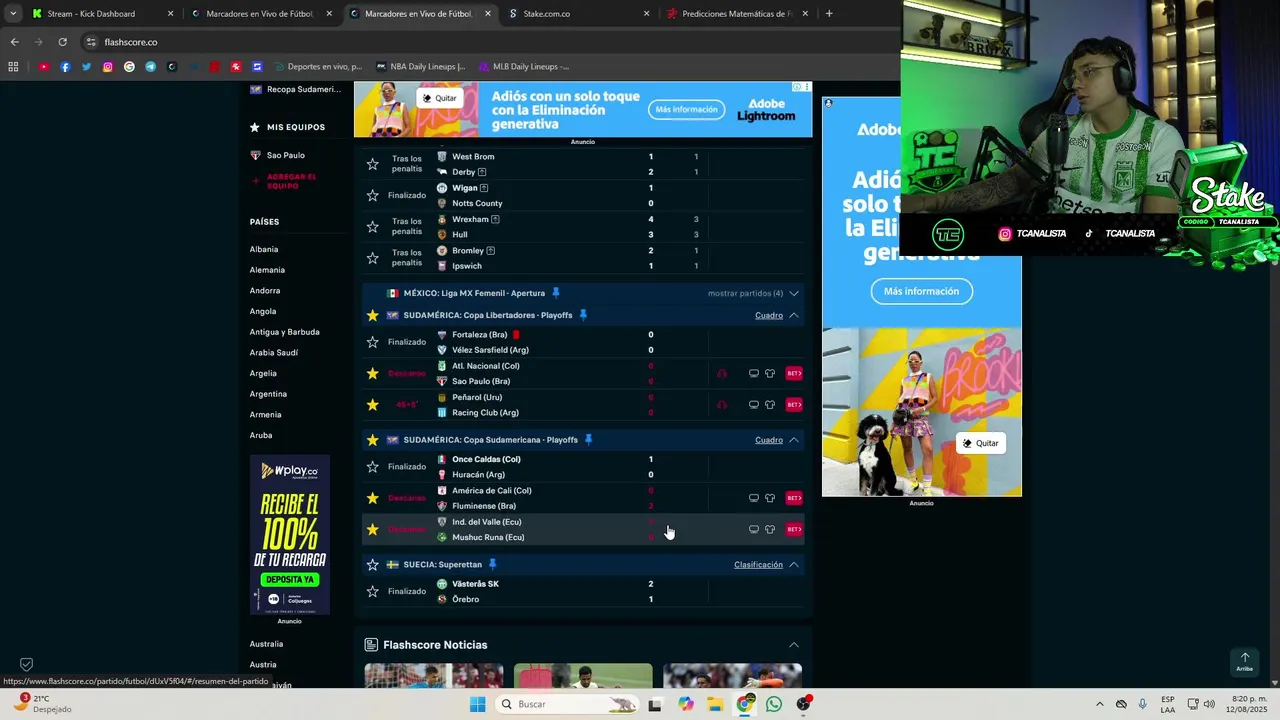1280x720 pixels.
Task: Open Copa Sudamericana Cuadro link
Action: [769, 440]
